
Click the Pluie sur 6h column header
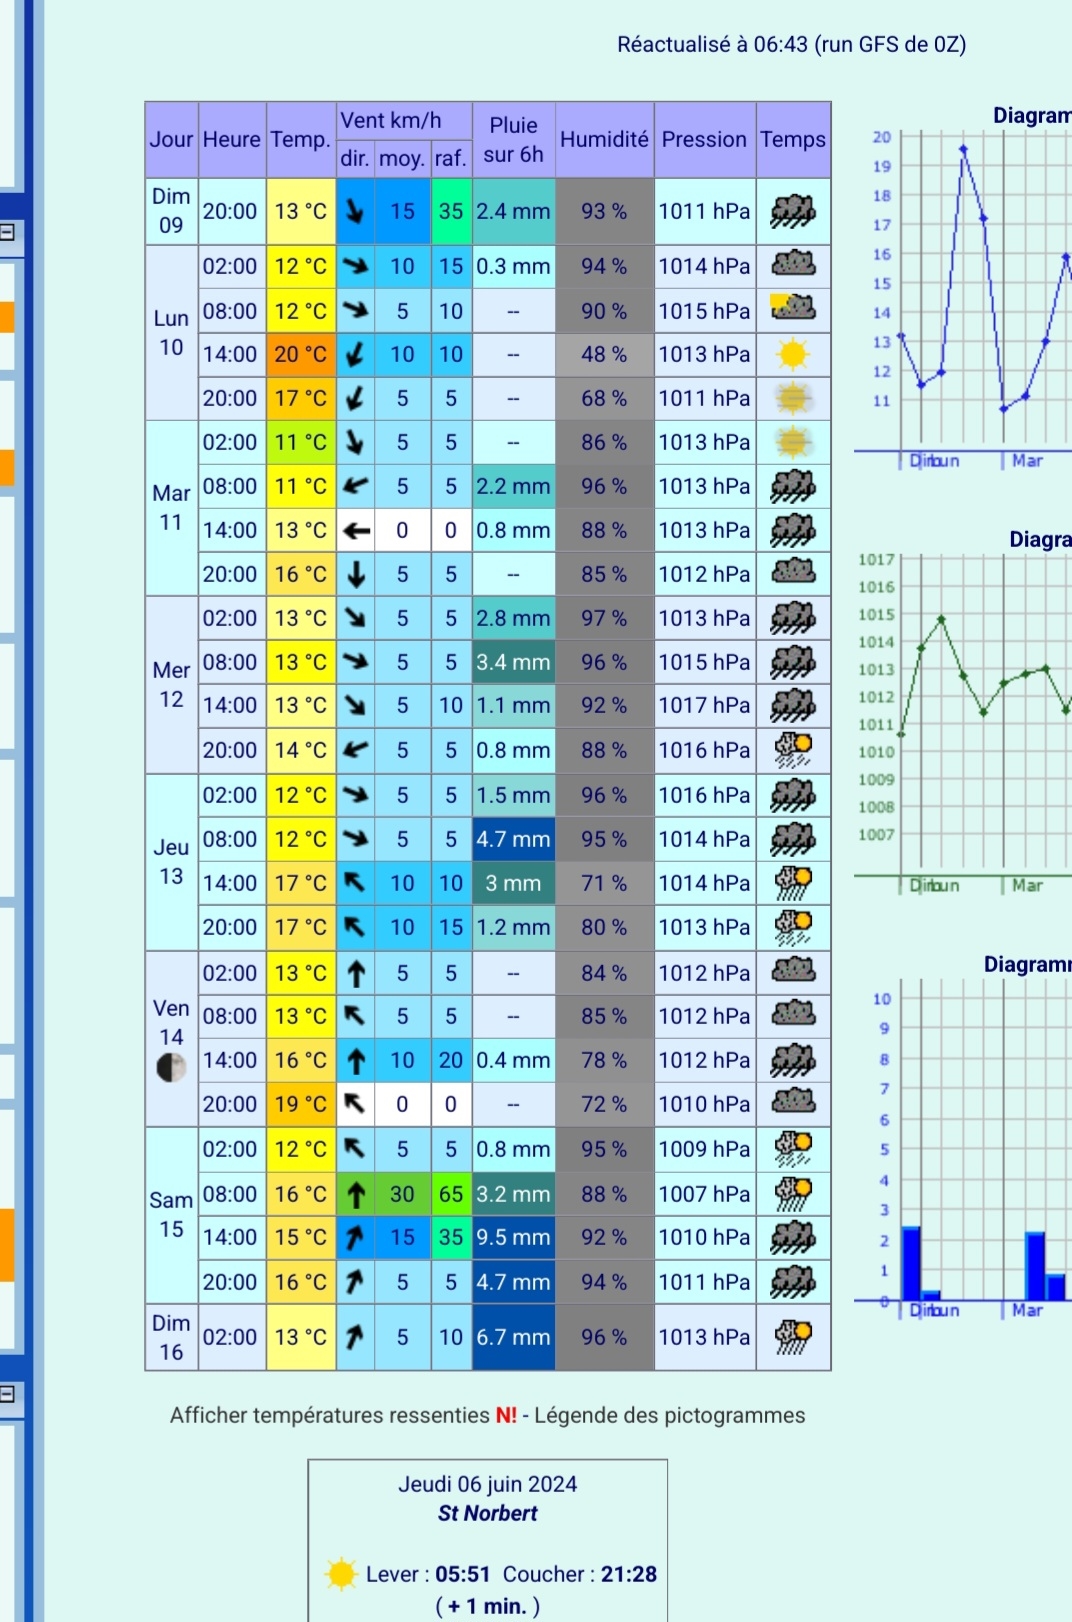[x=513, y=140]
